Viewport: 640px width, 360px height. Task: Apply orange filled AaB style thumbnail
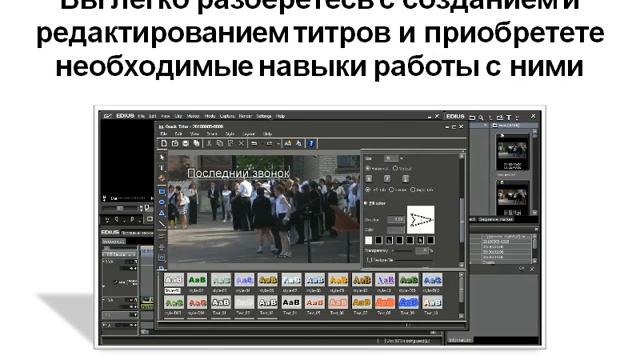[385, 302]
